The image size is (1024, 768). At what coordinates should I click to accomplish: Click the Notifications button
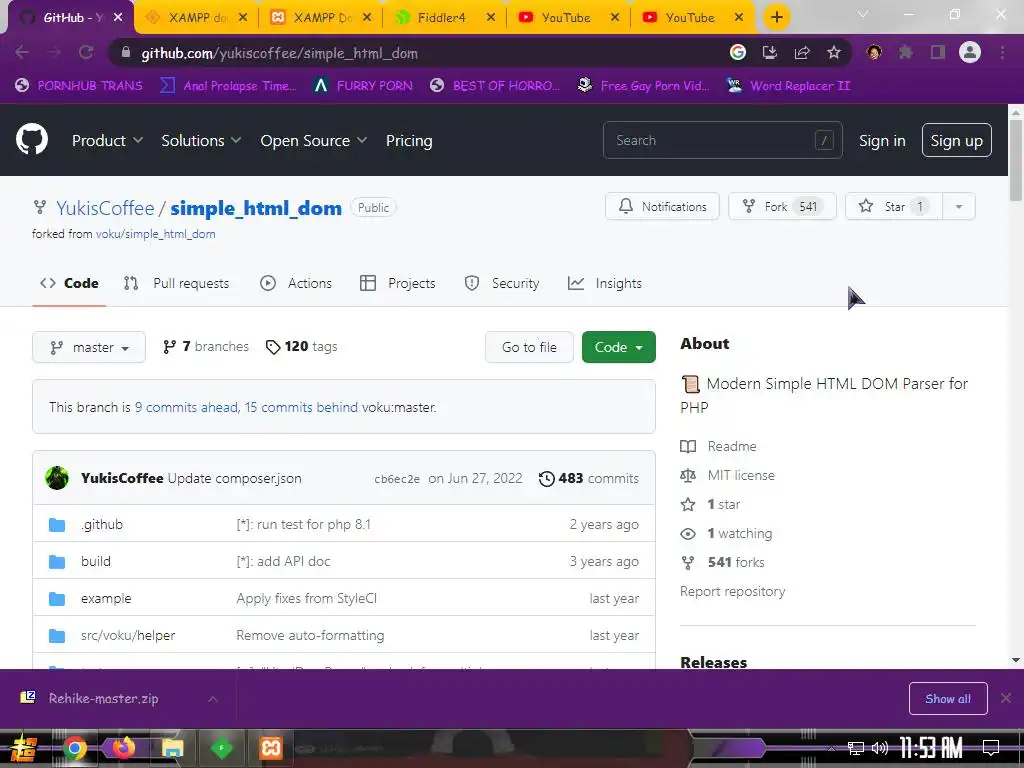[x=662, y=206]
